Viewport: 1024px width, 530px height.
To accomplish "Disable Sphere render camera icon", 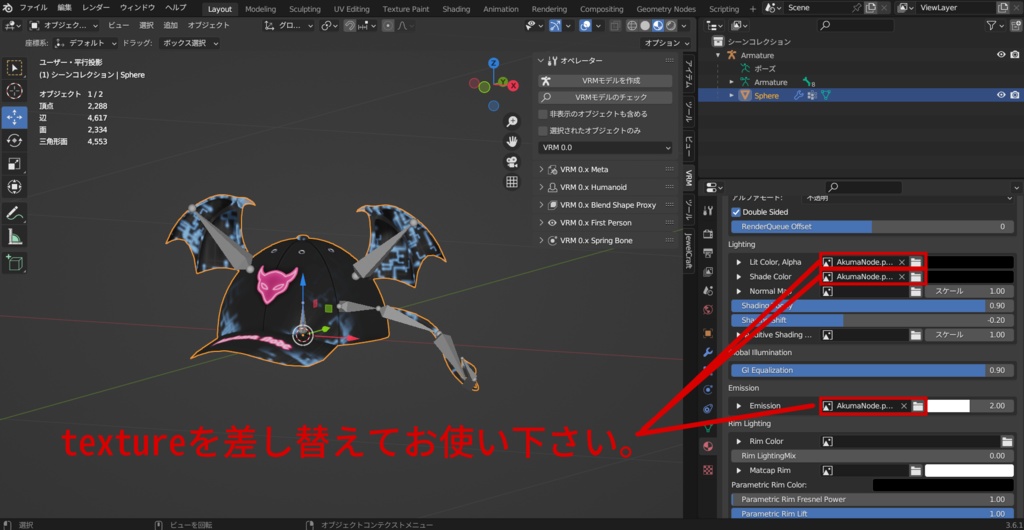I will pos(1014,95).
